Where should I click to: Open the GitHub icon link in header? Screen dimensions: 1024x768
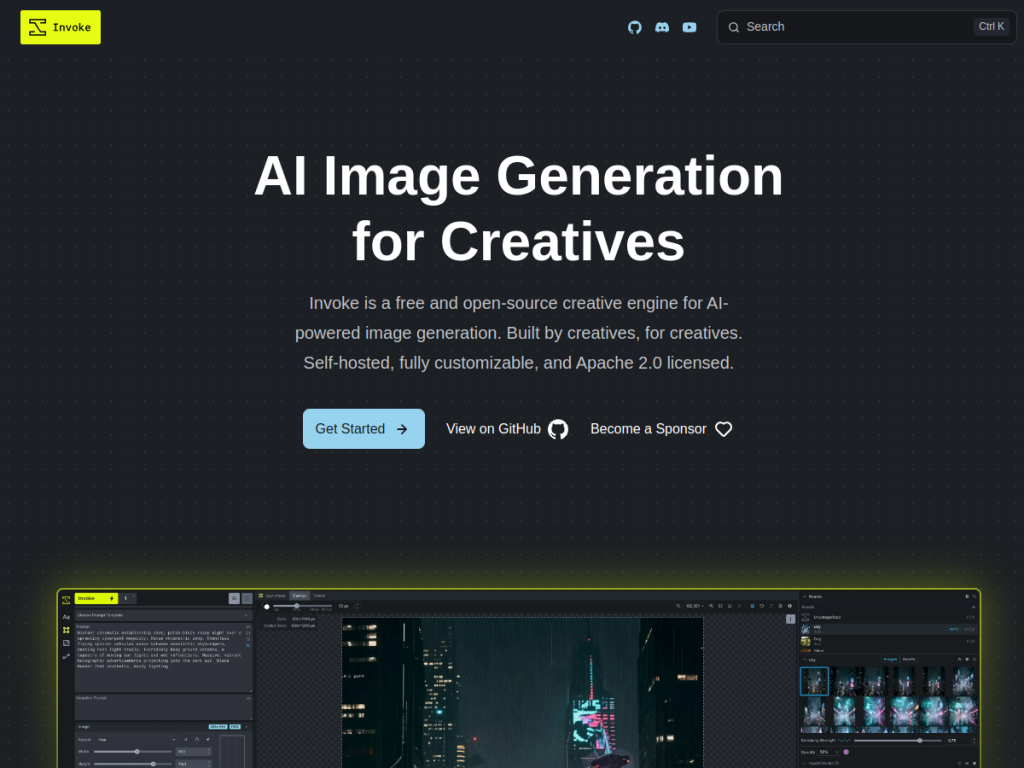tap(635, 27)
